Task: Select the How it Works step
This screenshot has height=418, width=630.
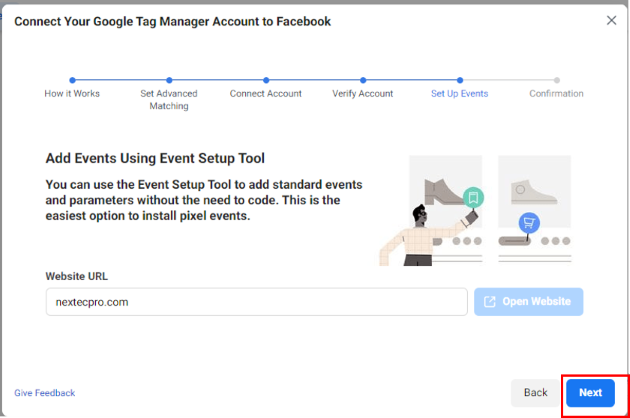Action: tap(72, 94)
